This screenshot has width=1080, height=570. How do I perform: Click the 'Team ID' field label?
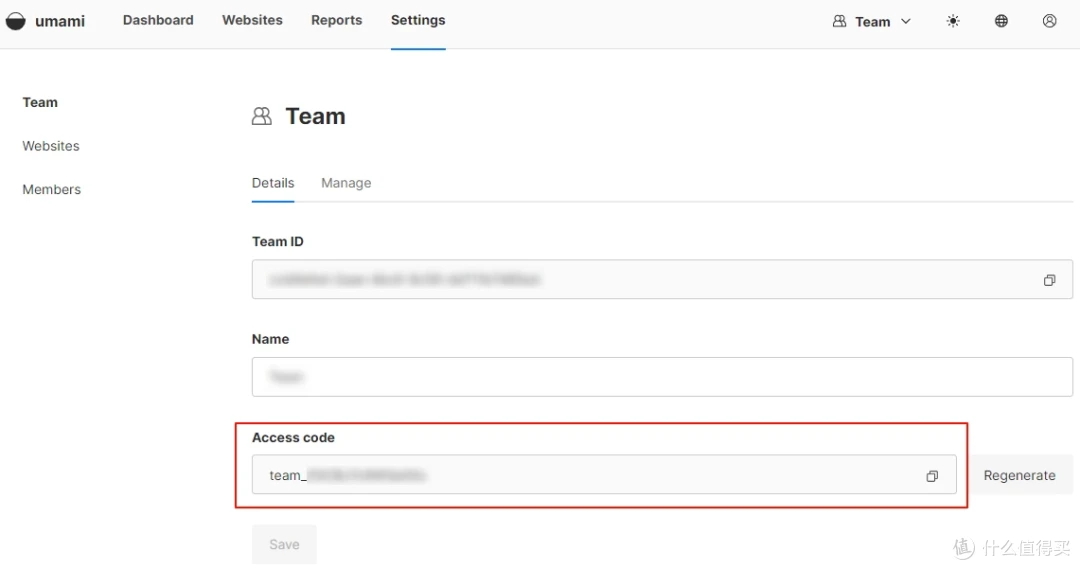[x=278, y=242]
